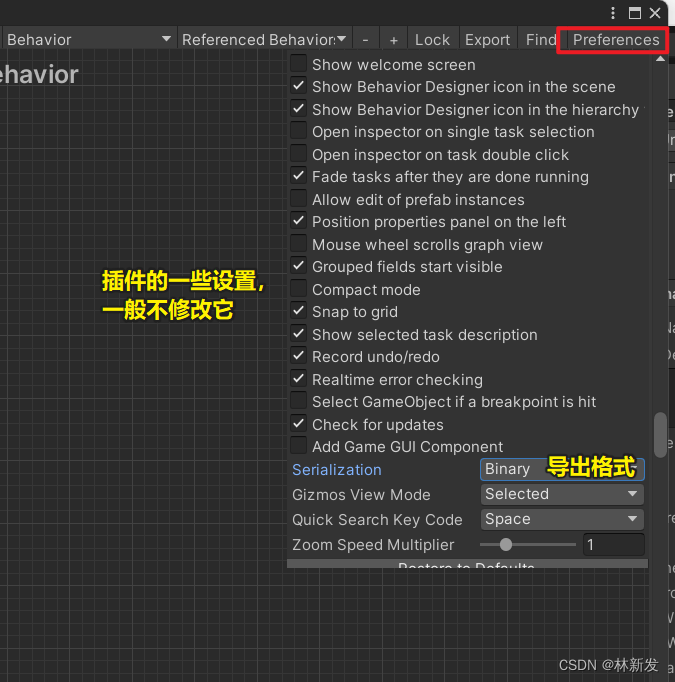This screenshot has width=675, height=682.
Task: Toggle Record undo/redo checkbox
Action: (x=299, y=356)
